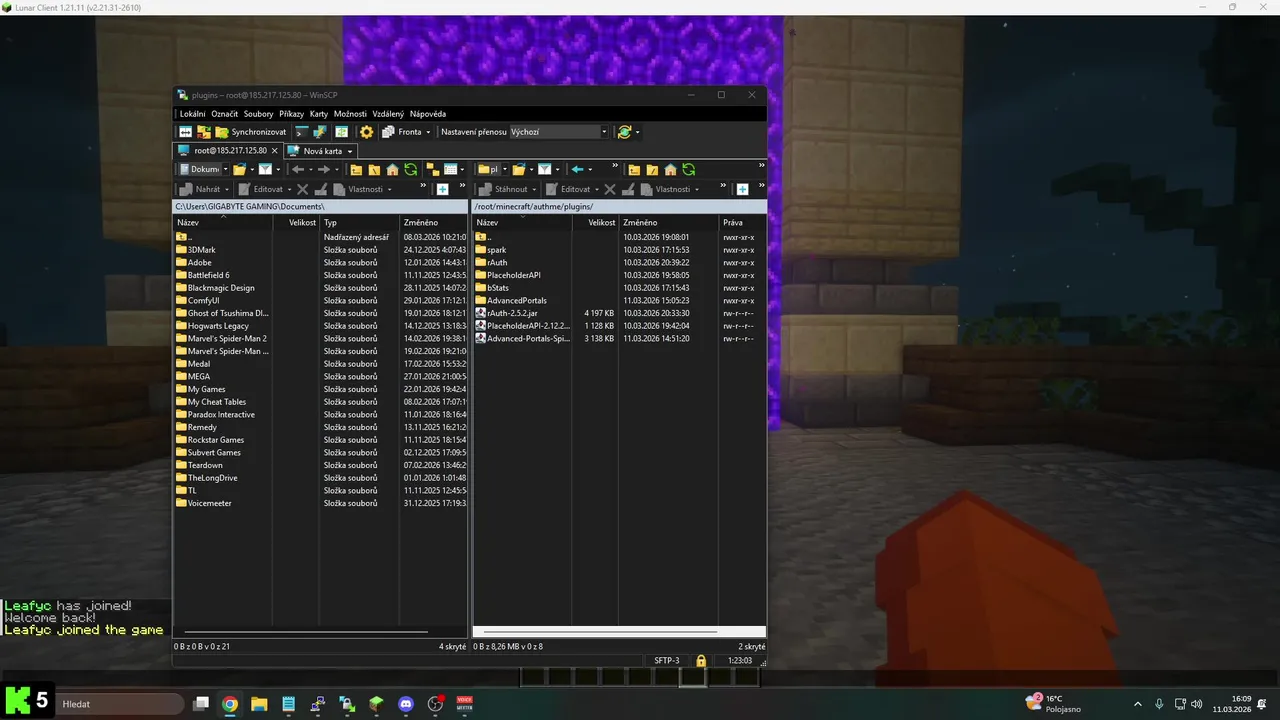Click the remote panel filter icon
The height and width of the screenshot is (720, 1280).
tap(544, 169)
